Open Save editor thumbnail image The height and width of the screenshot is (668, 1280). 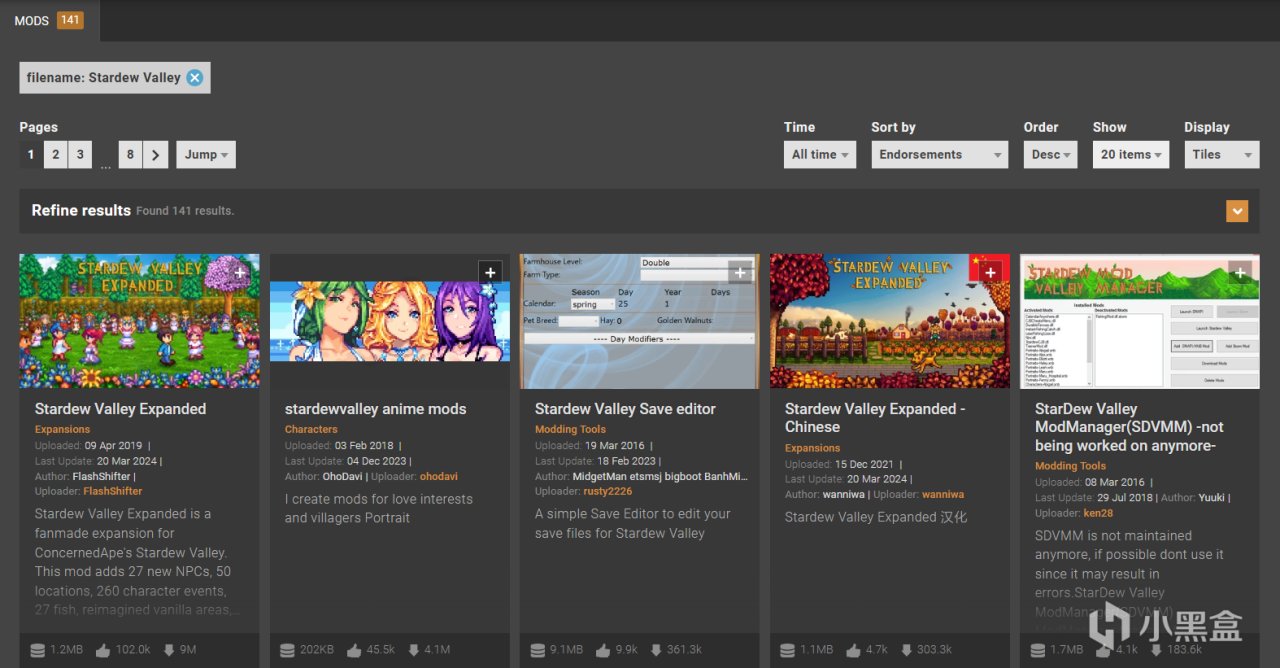pyautogui.click(x=639, y=320)
